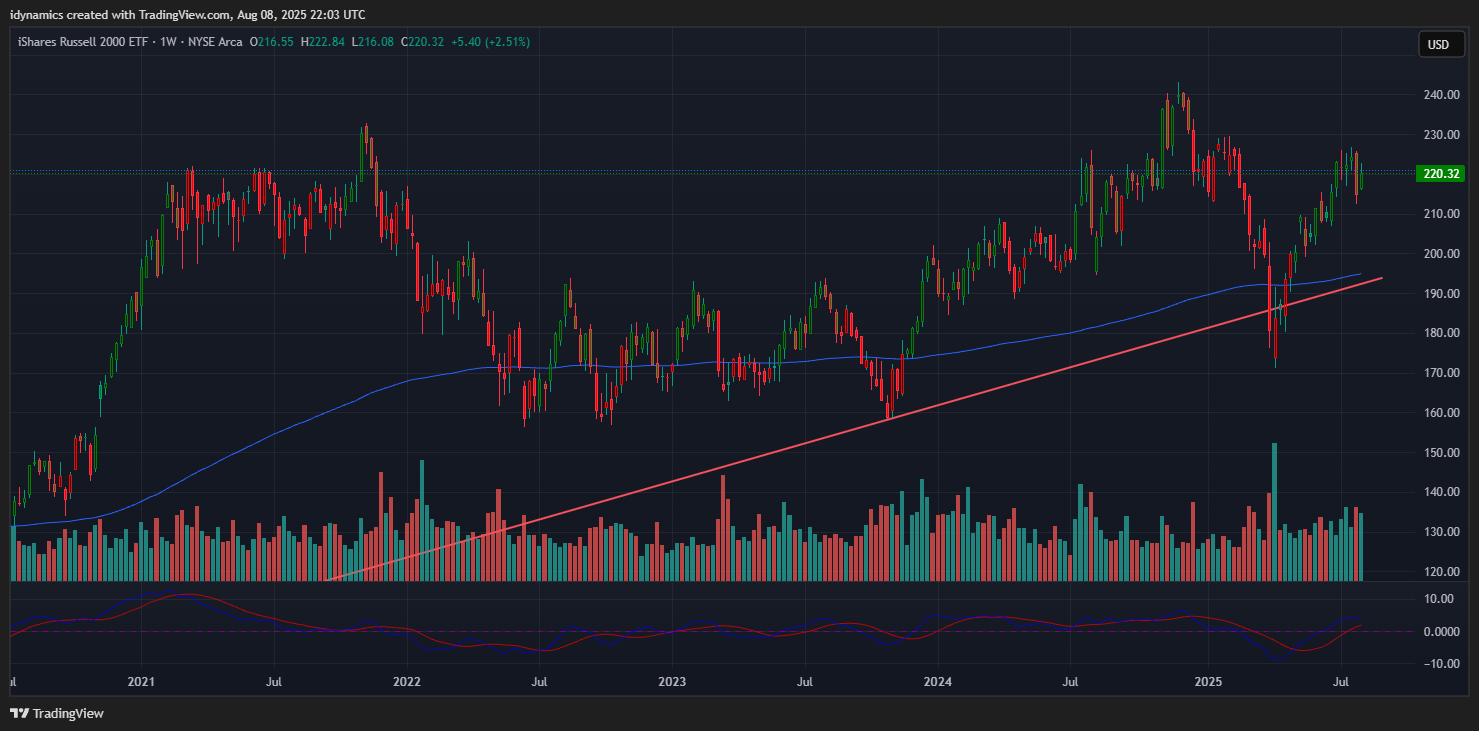
Task: Click the green 220.32 current price tag
Action: click(x=1440, y=173)
